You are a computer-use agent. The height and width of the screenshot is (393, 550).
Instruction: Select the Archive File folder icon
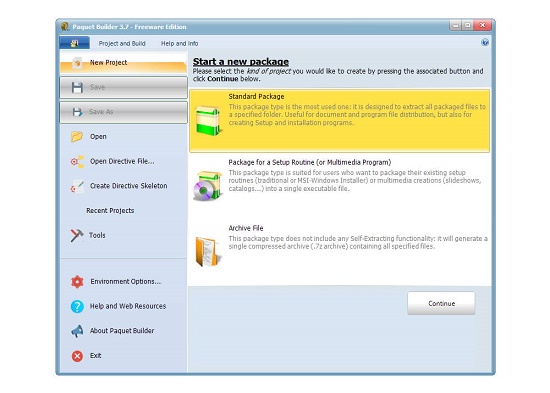click(x=208, y=252)
